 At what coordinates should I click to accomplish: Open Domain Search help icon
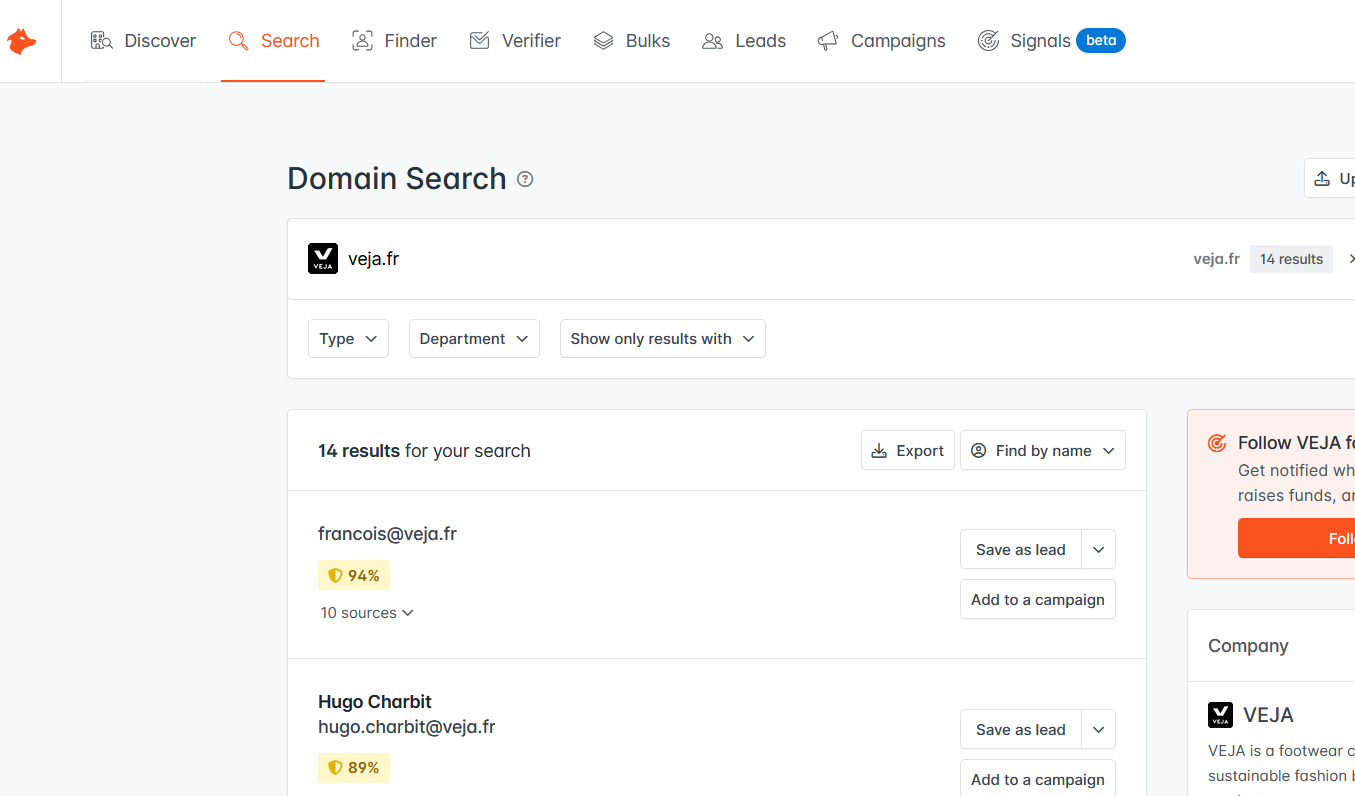pyautogui.click(x=525, y=179)
